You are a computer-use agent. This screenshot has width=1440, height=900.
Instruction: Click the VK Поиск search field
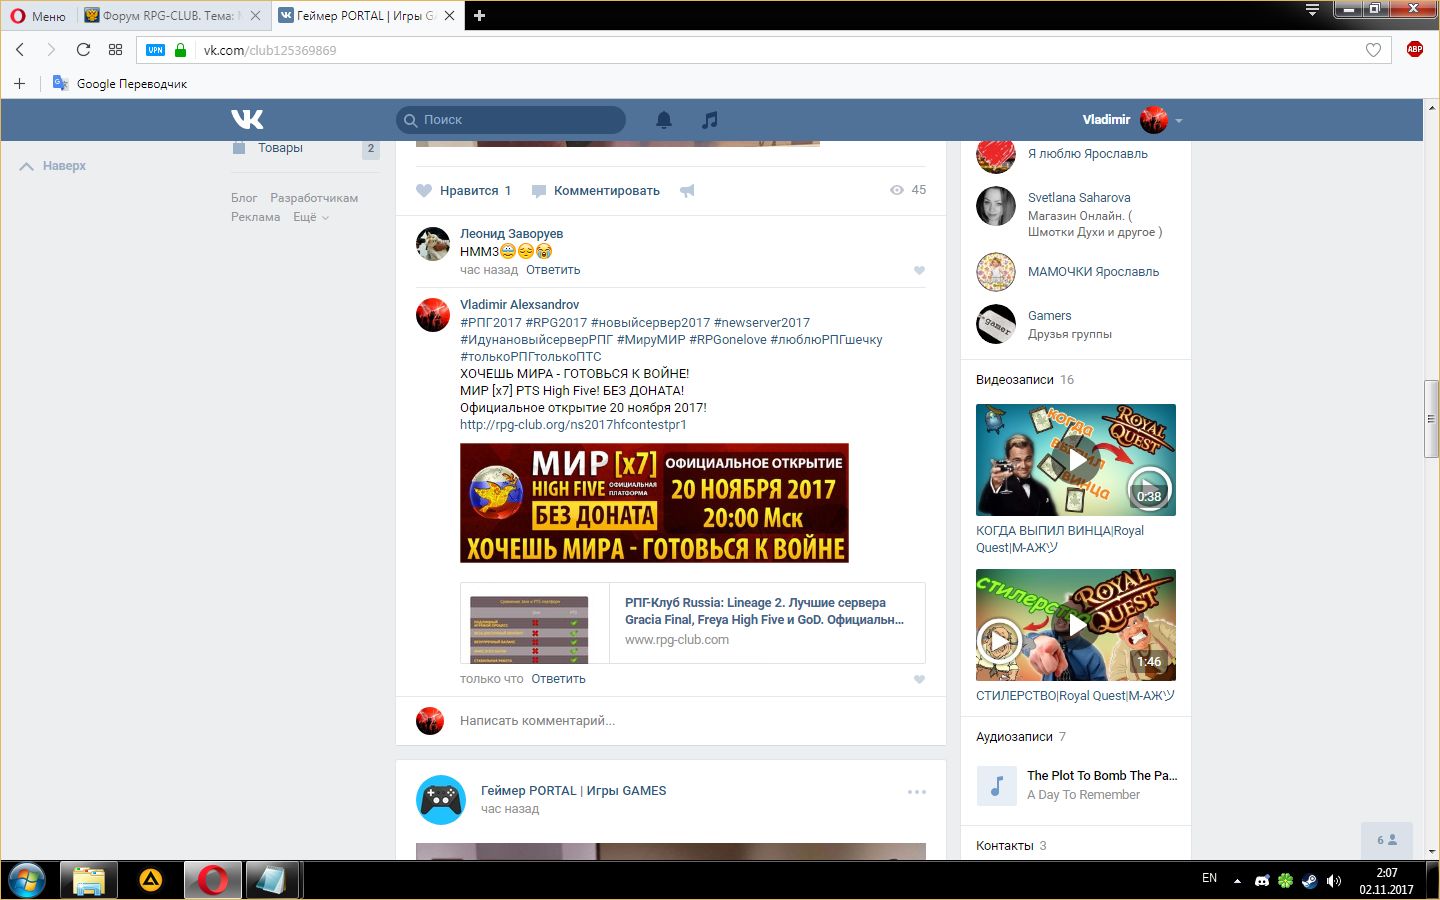(x=511, y=120)
